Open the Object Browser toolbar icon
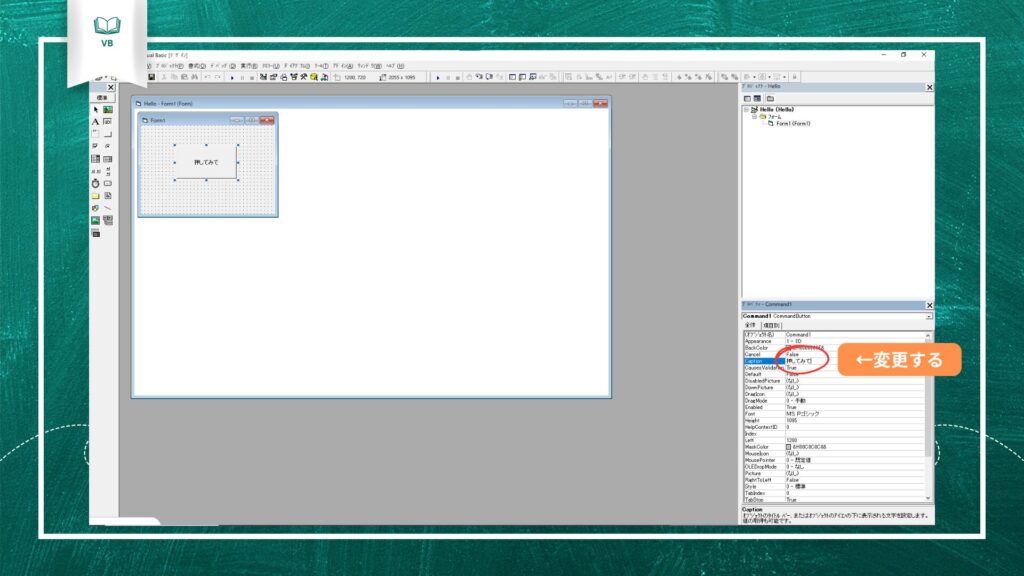 click(x=293, y=77)
